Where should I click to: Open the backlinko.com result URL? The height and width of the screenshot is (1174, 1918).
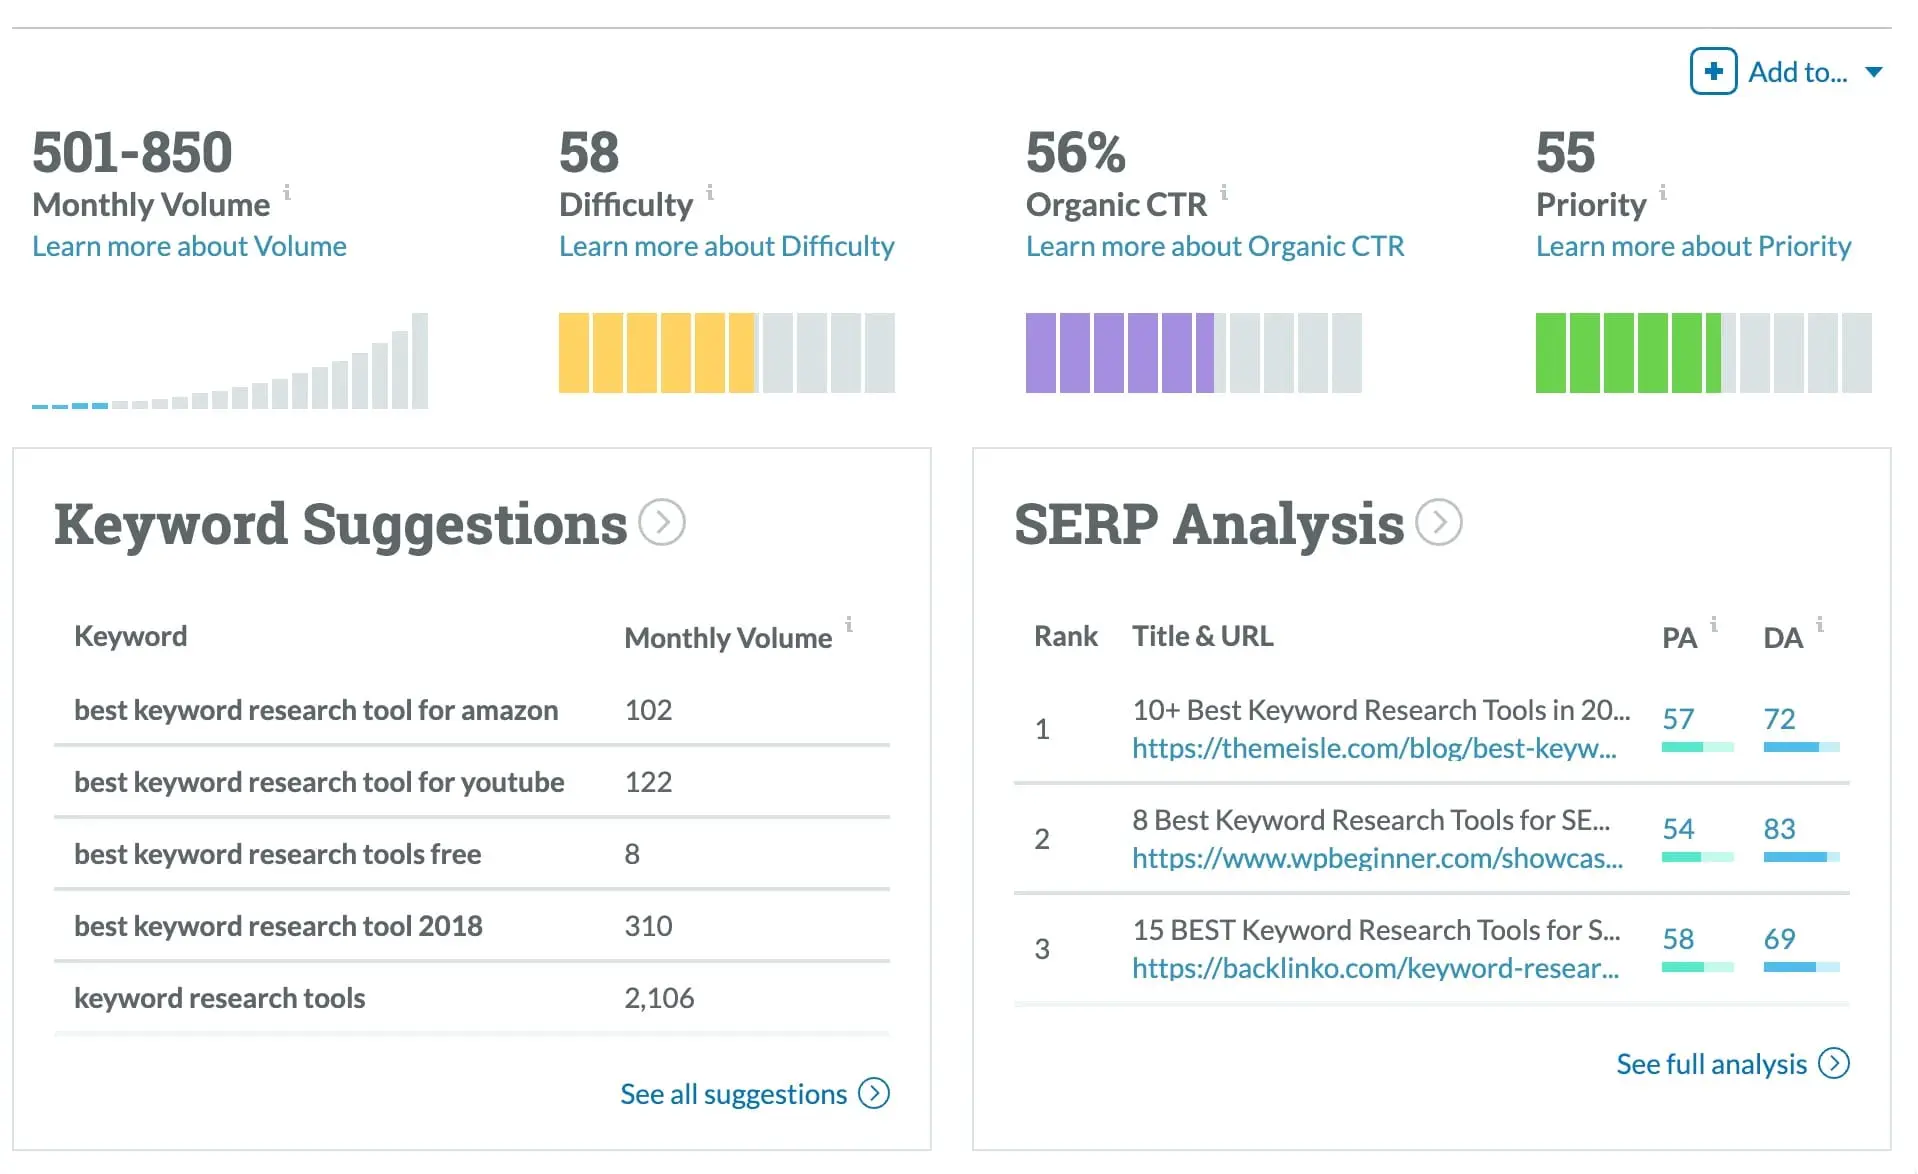[x=1375, y=968]
